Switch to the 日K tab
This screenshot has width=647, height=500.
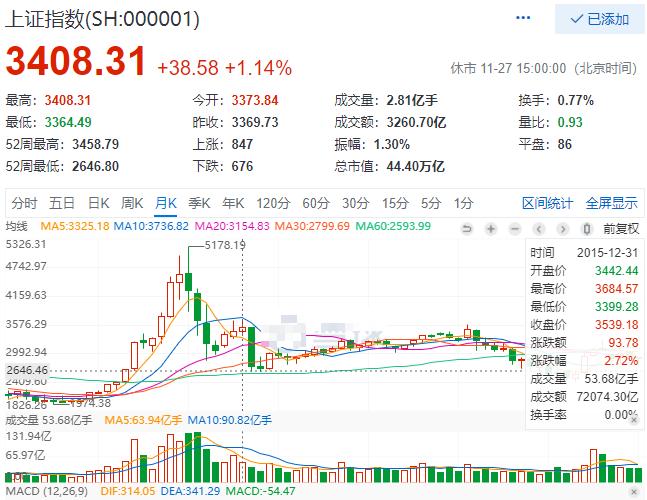(99, 203)
